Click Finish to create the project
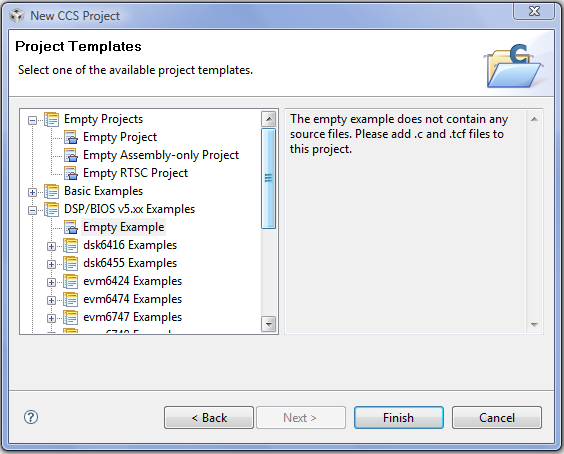 coord(399,418)
